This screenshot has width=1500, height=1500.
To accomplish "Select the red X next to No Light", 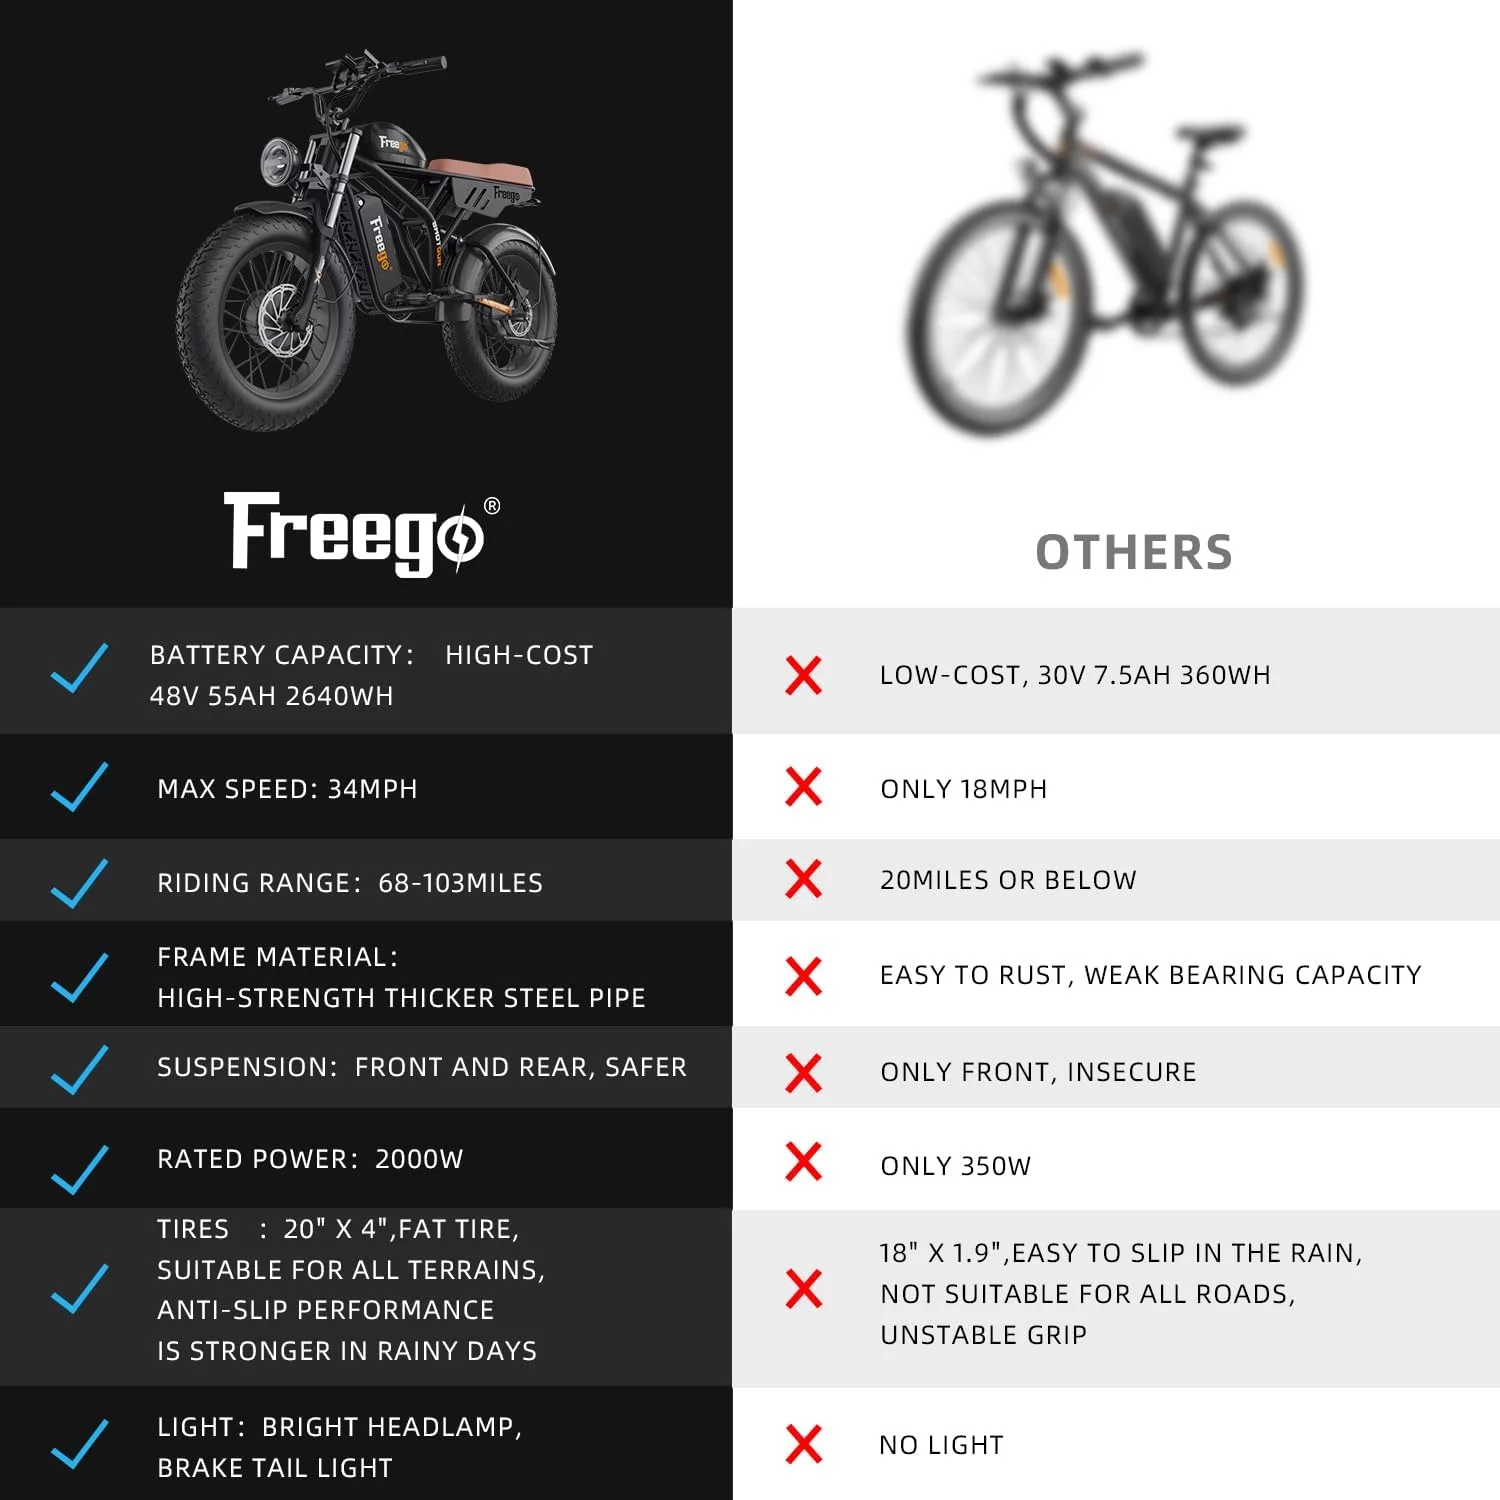I will coord(803,1444).
